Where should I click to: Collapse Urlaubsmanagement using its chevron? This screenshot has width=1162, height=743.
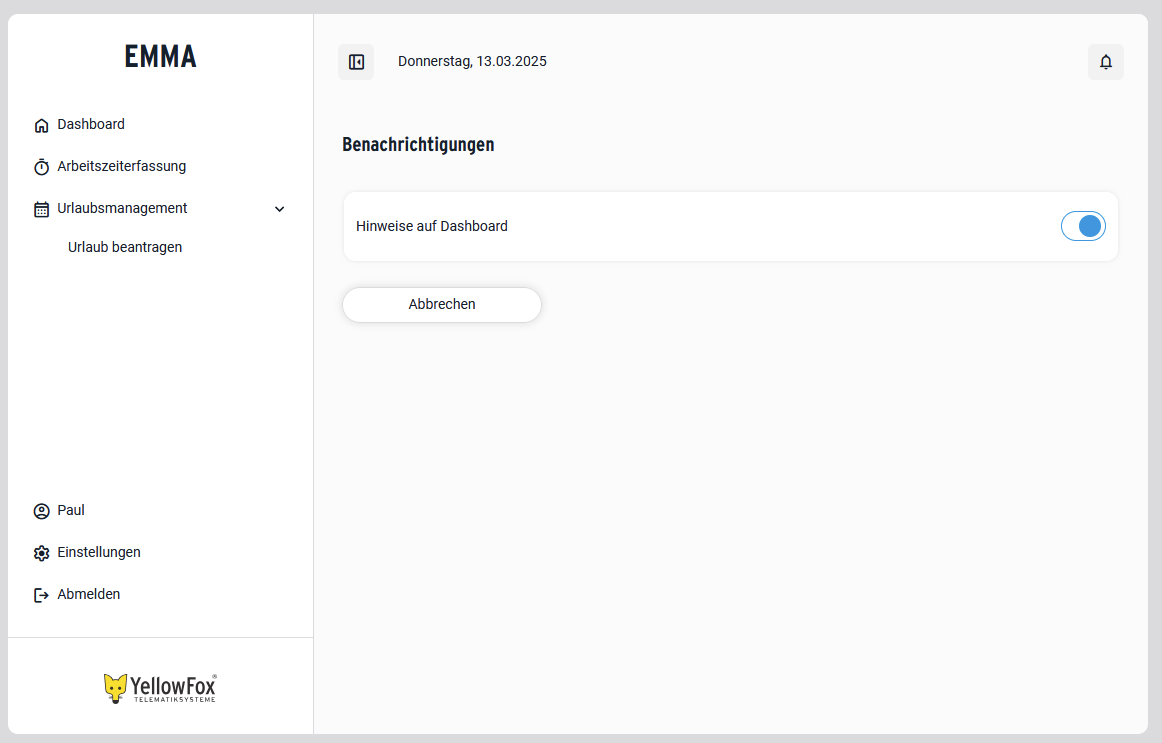pyautogui.click(x=279, y=209)
